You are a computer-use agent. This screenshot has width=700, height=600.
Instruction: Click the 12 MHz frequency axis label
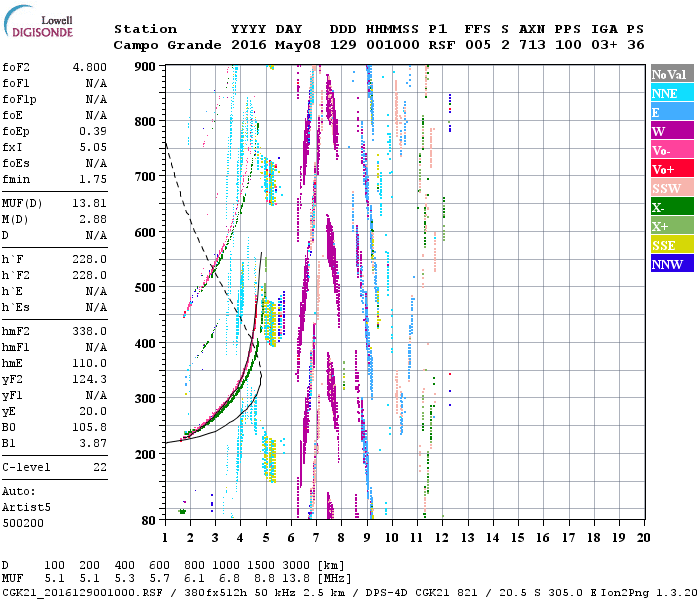[x=442, y=538]
